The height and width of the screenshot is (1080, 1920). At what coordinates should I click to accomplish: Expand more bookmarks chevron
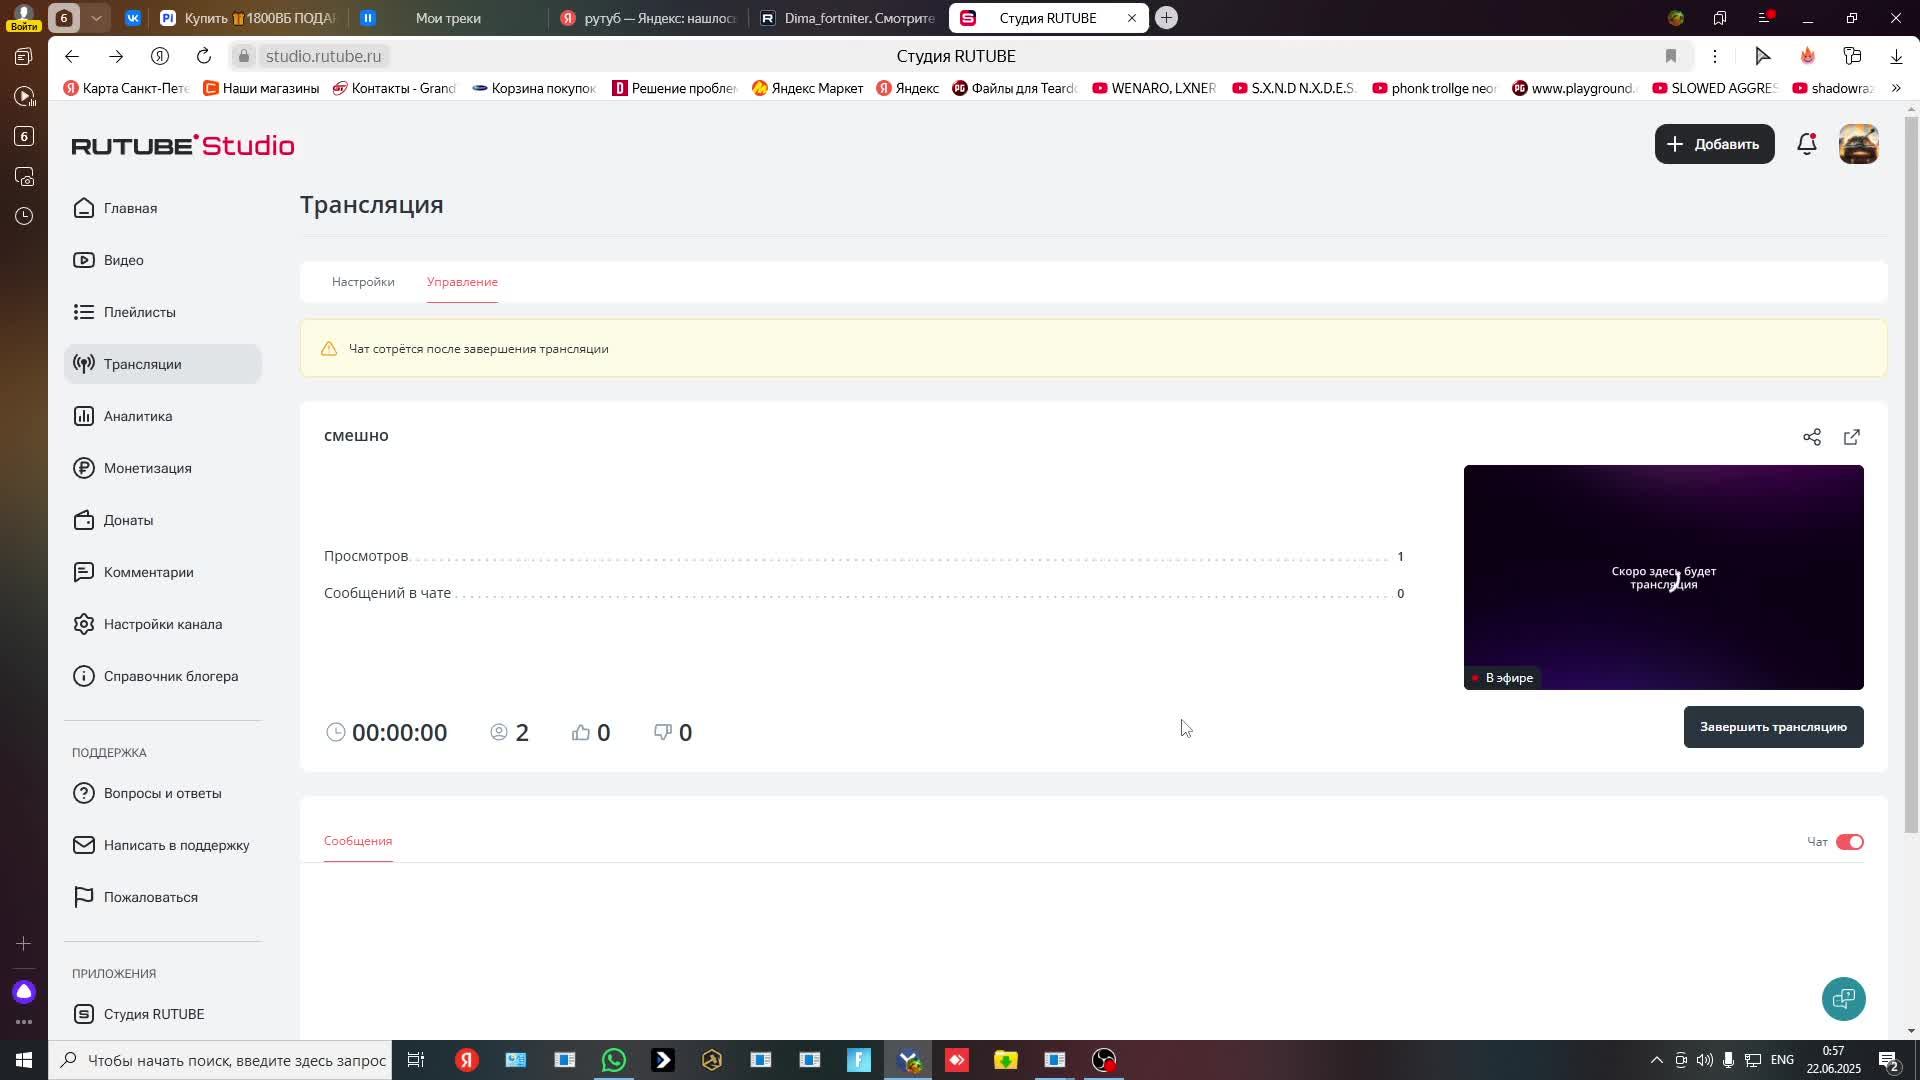[x=1896, y=88]
